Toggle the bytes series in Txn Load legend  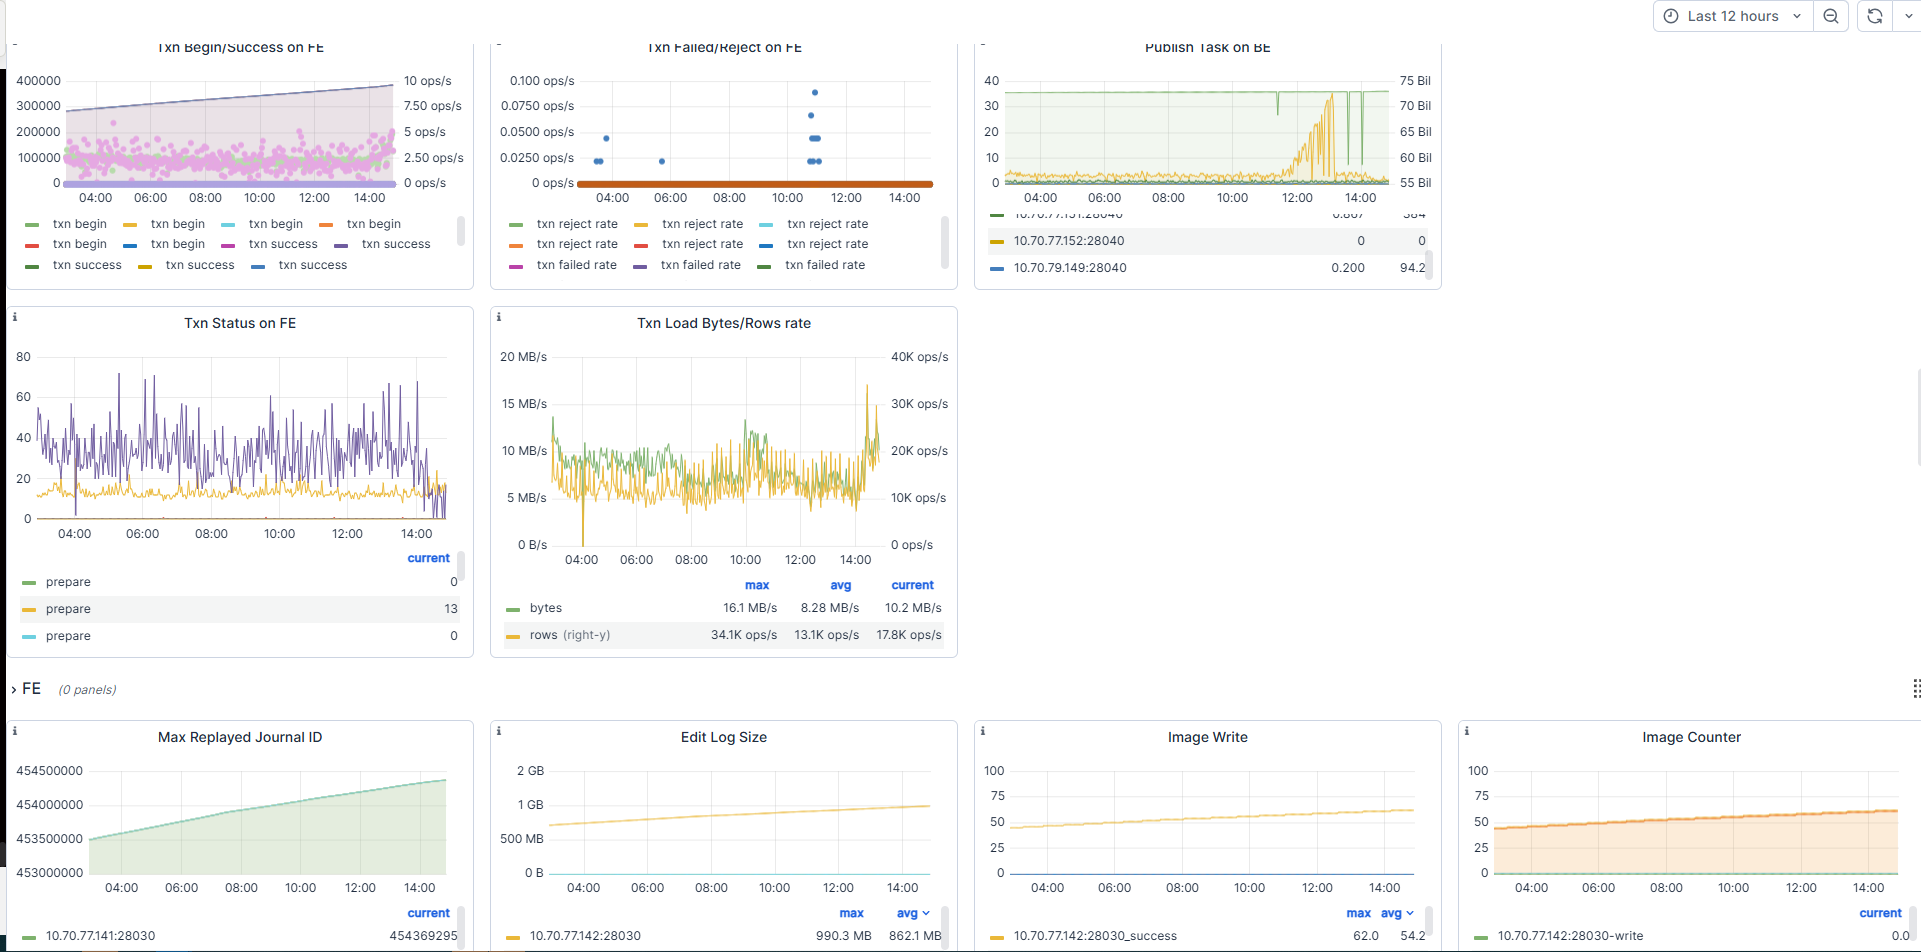546,608
